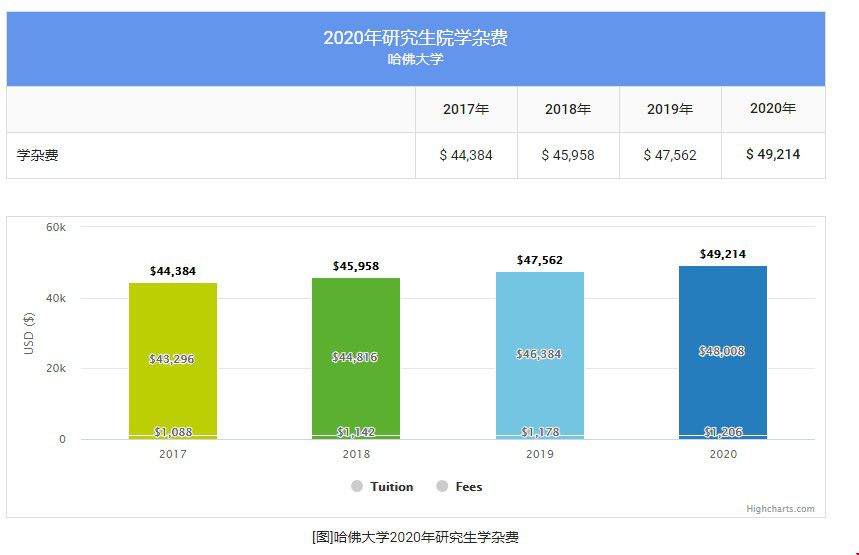Click the 学杂费 row label
The image size is (859, 555).
[x=37, y=155]
